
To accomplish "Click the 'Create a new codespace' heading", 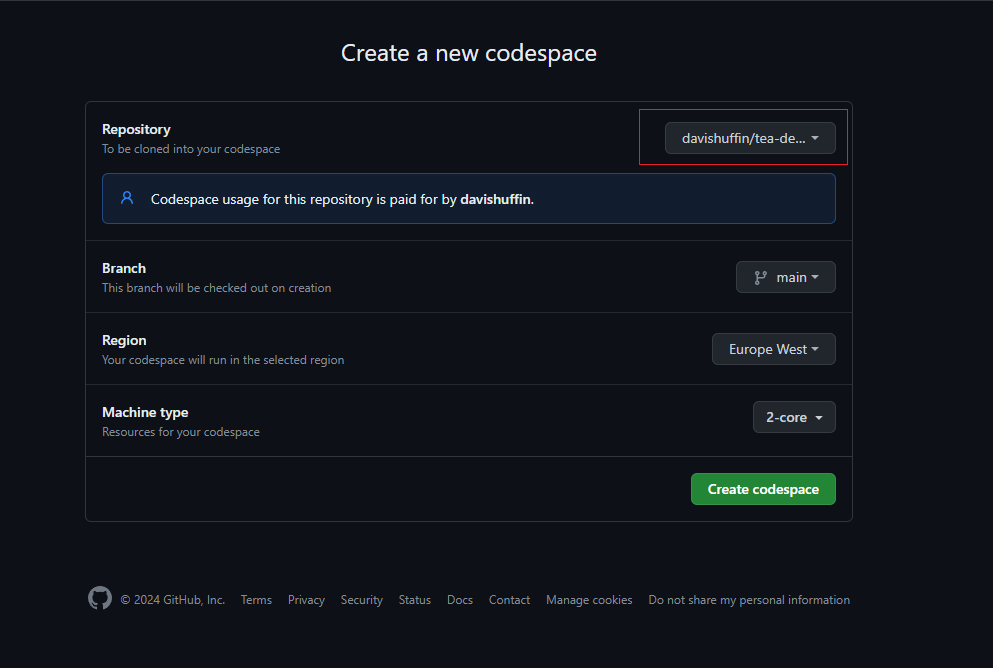I will pos(469,53).
